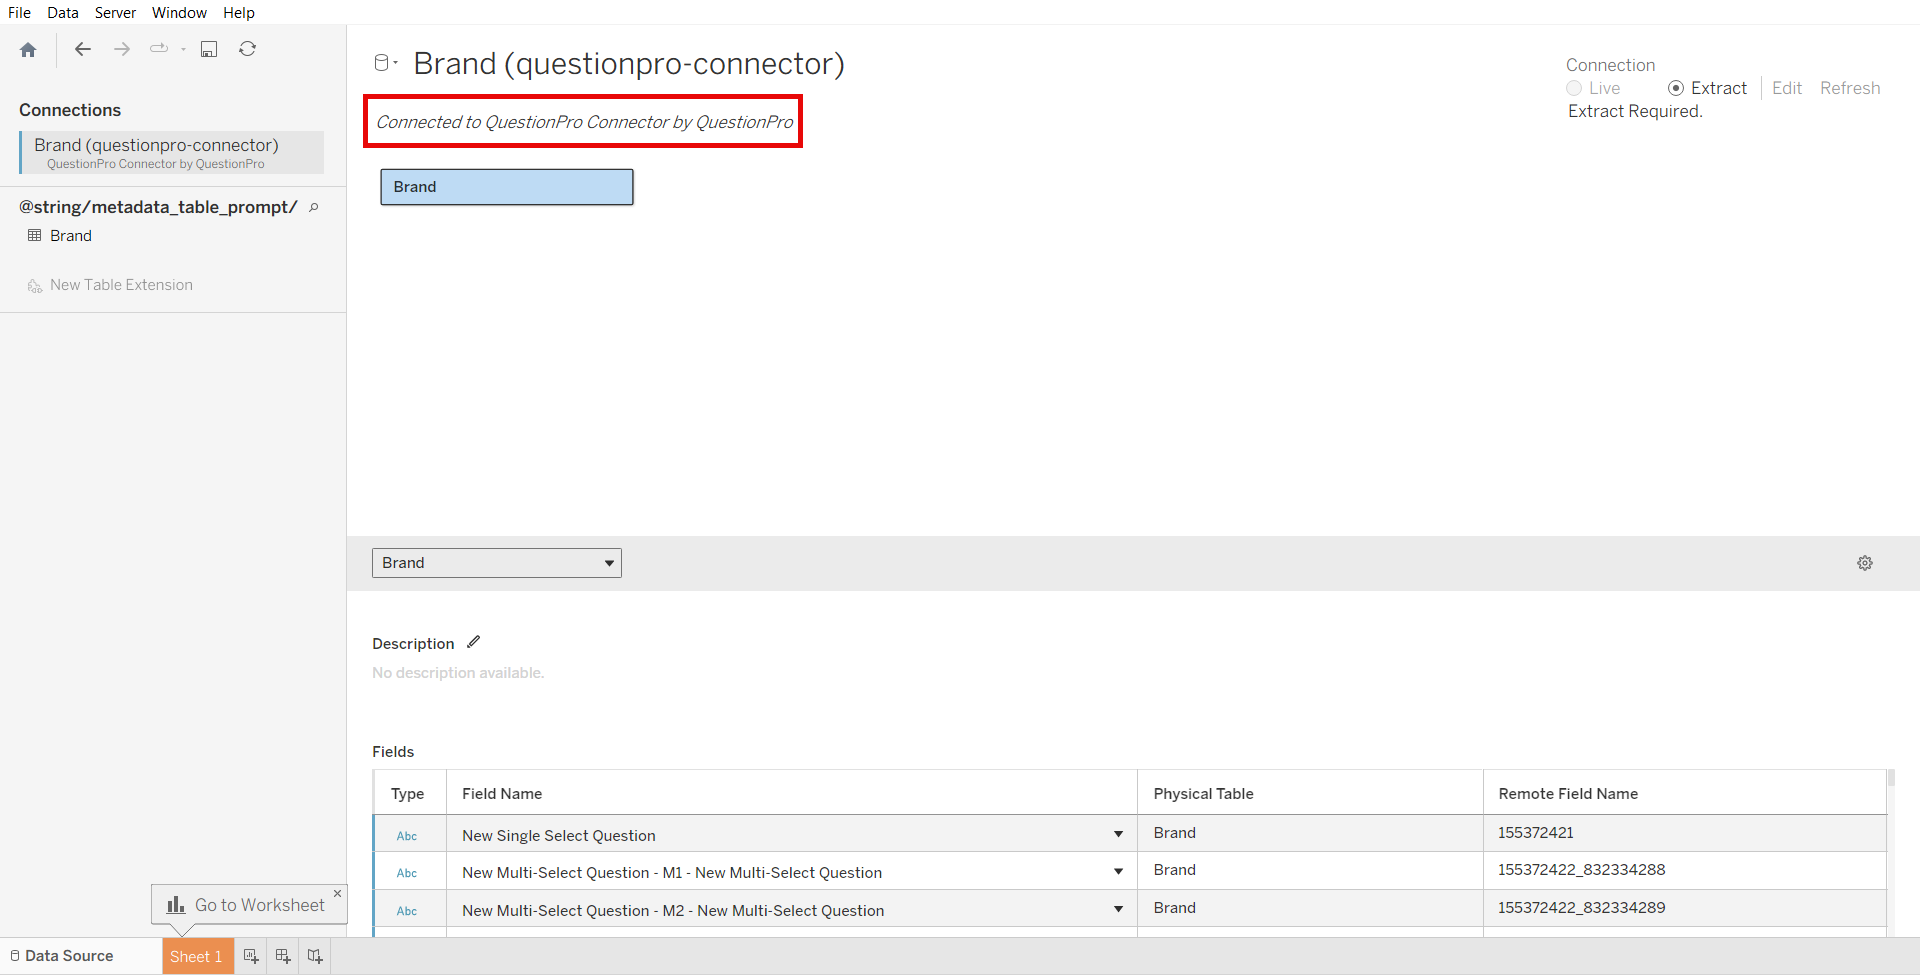Click the Abc type icon for the M1 field
Screen dimensions: 1920x975
[x=407, y=873]
